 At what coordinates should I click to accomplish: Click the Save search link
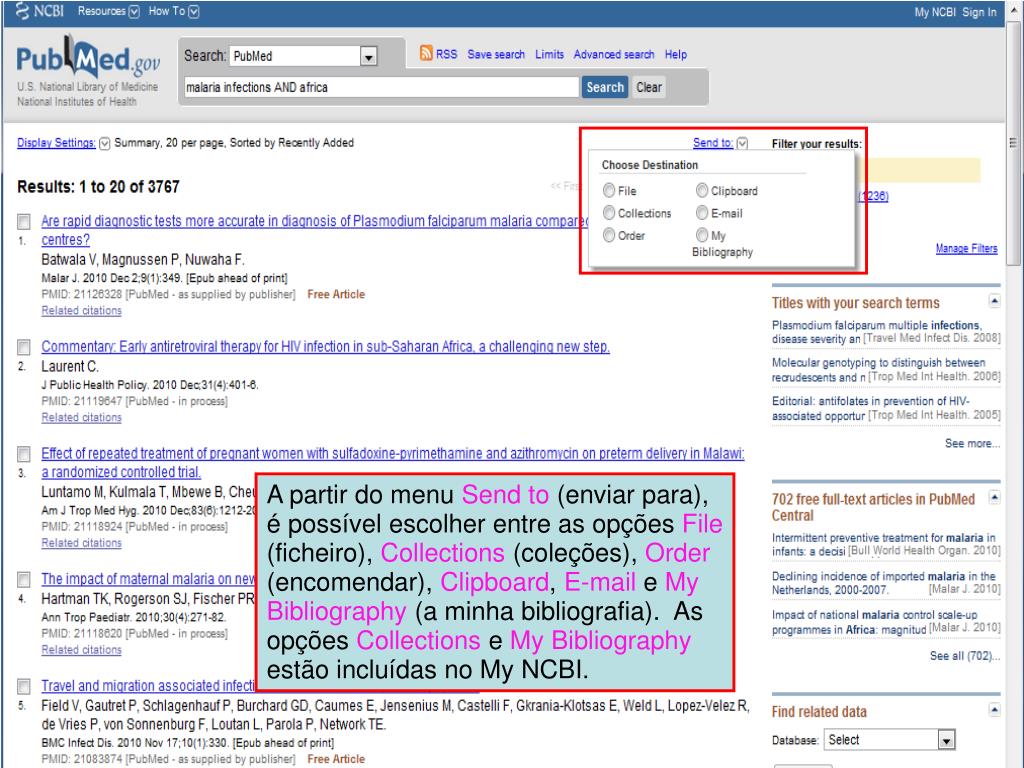tap(496, 54)
